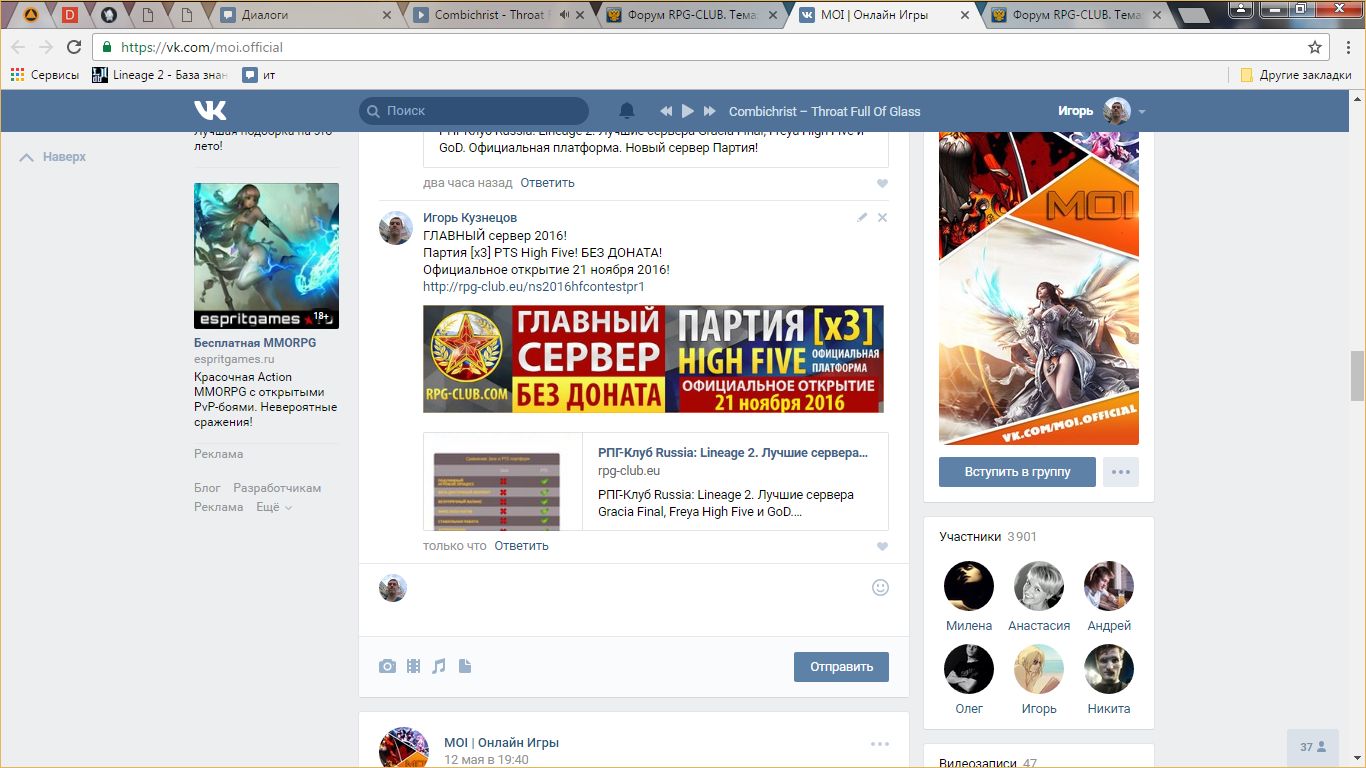
Task: Open Сервисы apps bookmark
Action: click(x=45, y=75)
